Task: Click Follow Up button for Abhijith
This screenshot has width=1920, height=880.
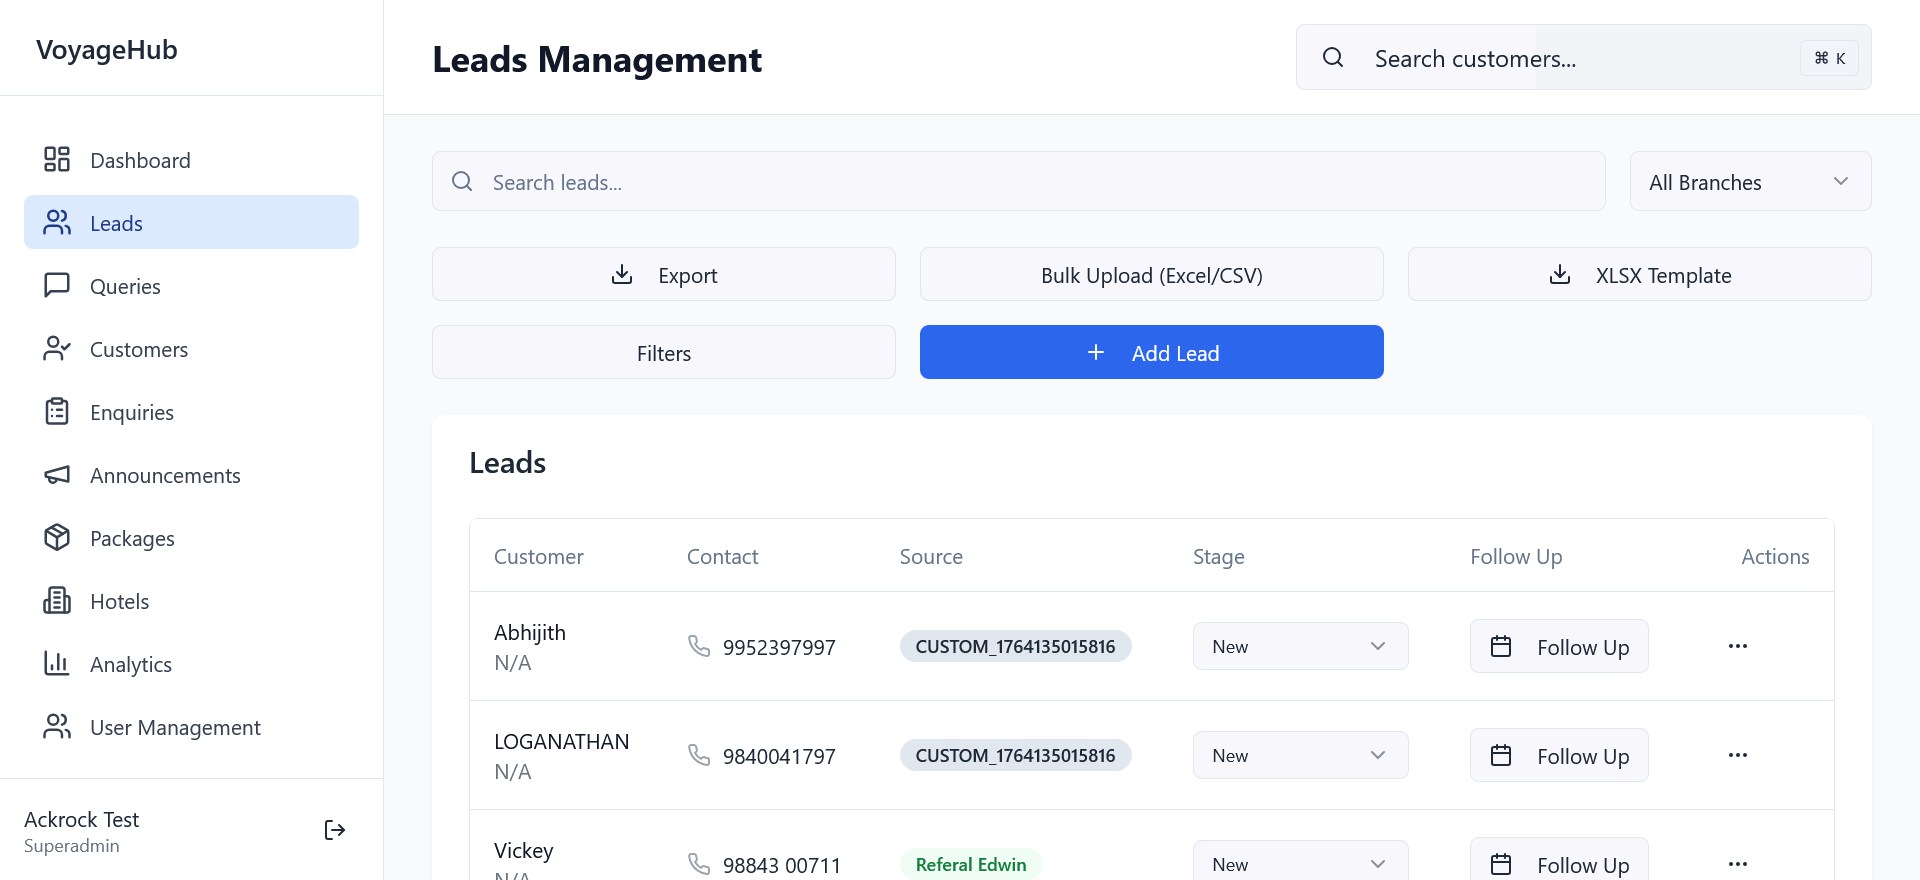Action: [1559, 646]
